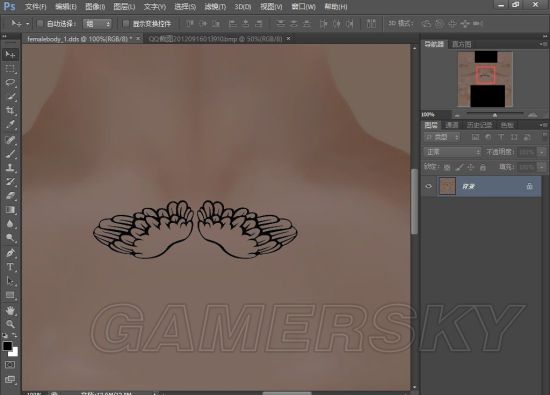The width and height of the screenshot is (550, 395).
Task: Select the Blur tool
Action: (x=10, y=224)
